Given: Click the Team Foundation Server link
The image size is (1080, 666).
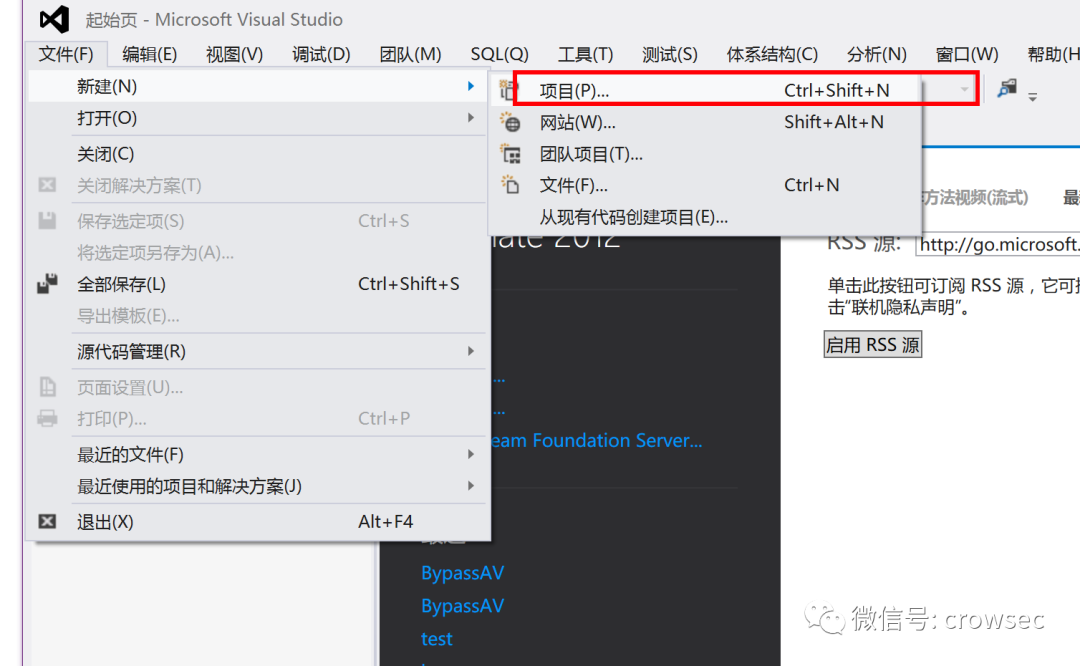Looking at the screenshot, I should [596, 441].
